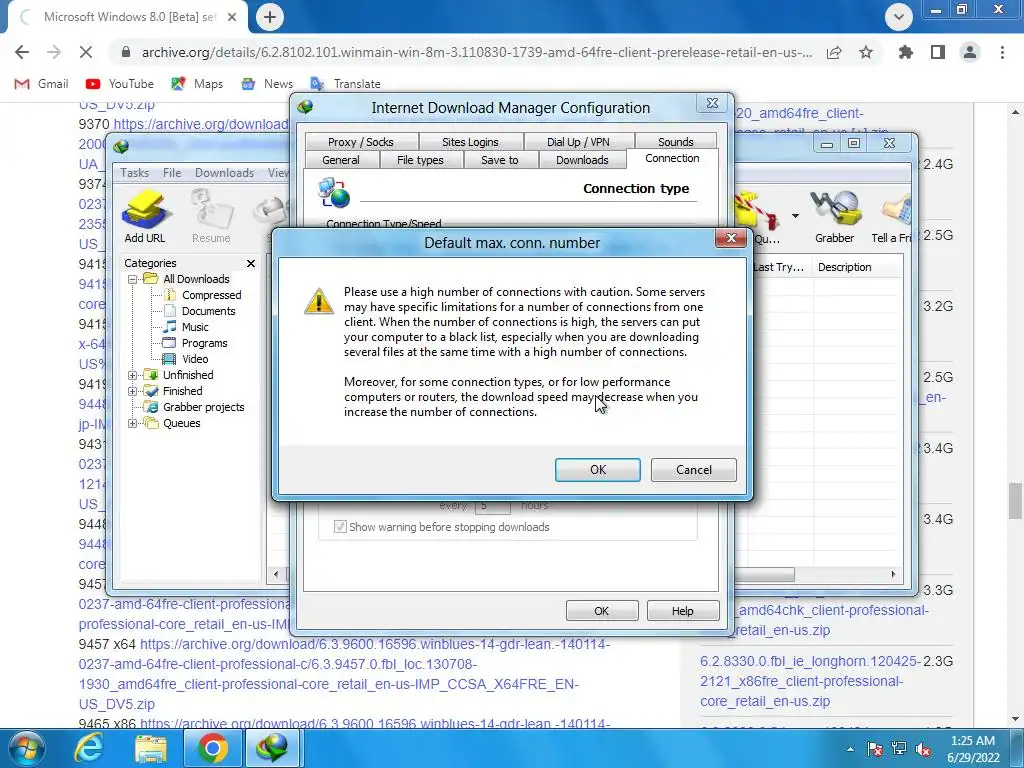Click IDM list scroll right arrow
This screenshot has height=768, width=1024.
pos(893,575)
